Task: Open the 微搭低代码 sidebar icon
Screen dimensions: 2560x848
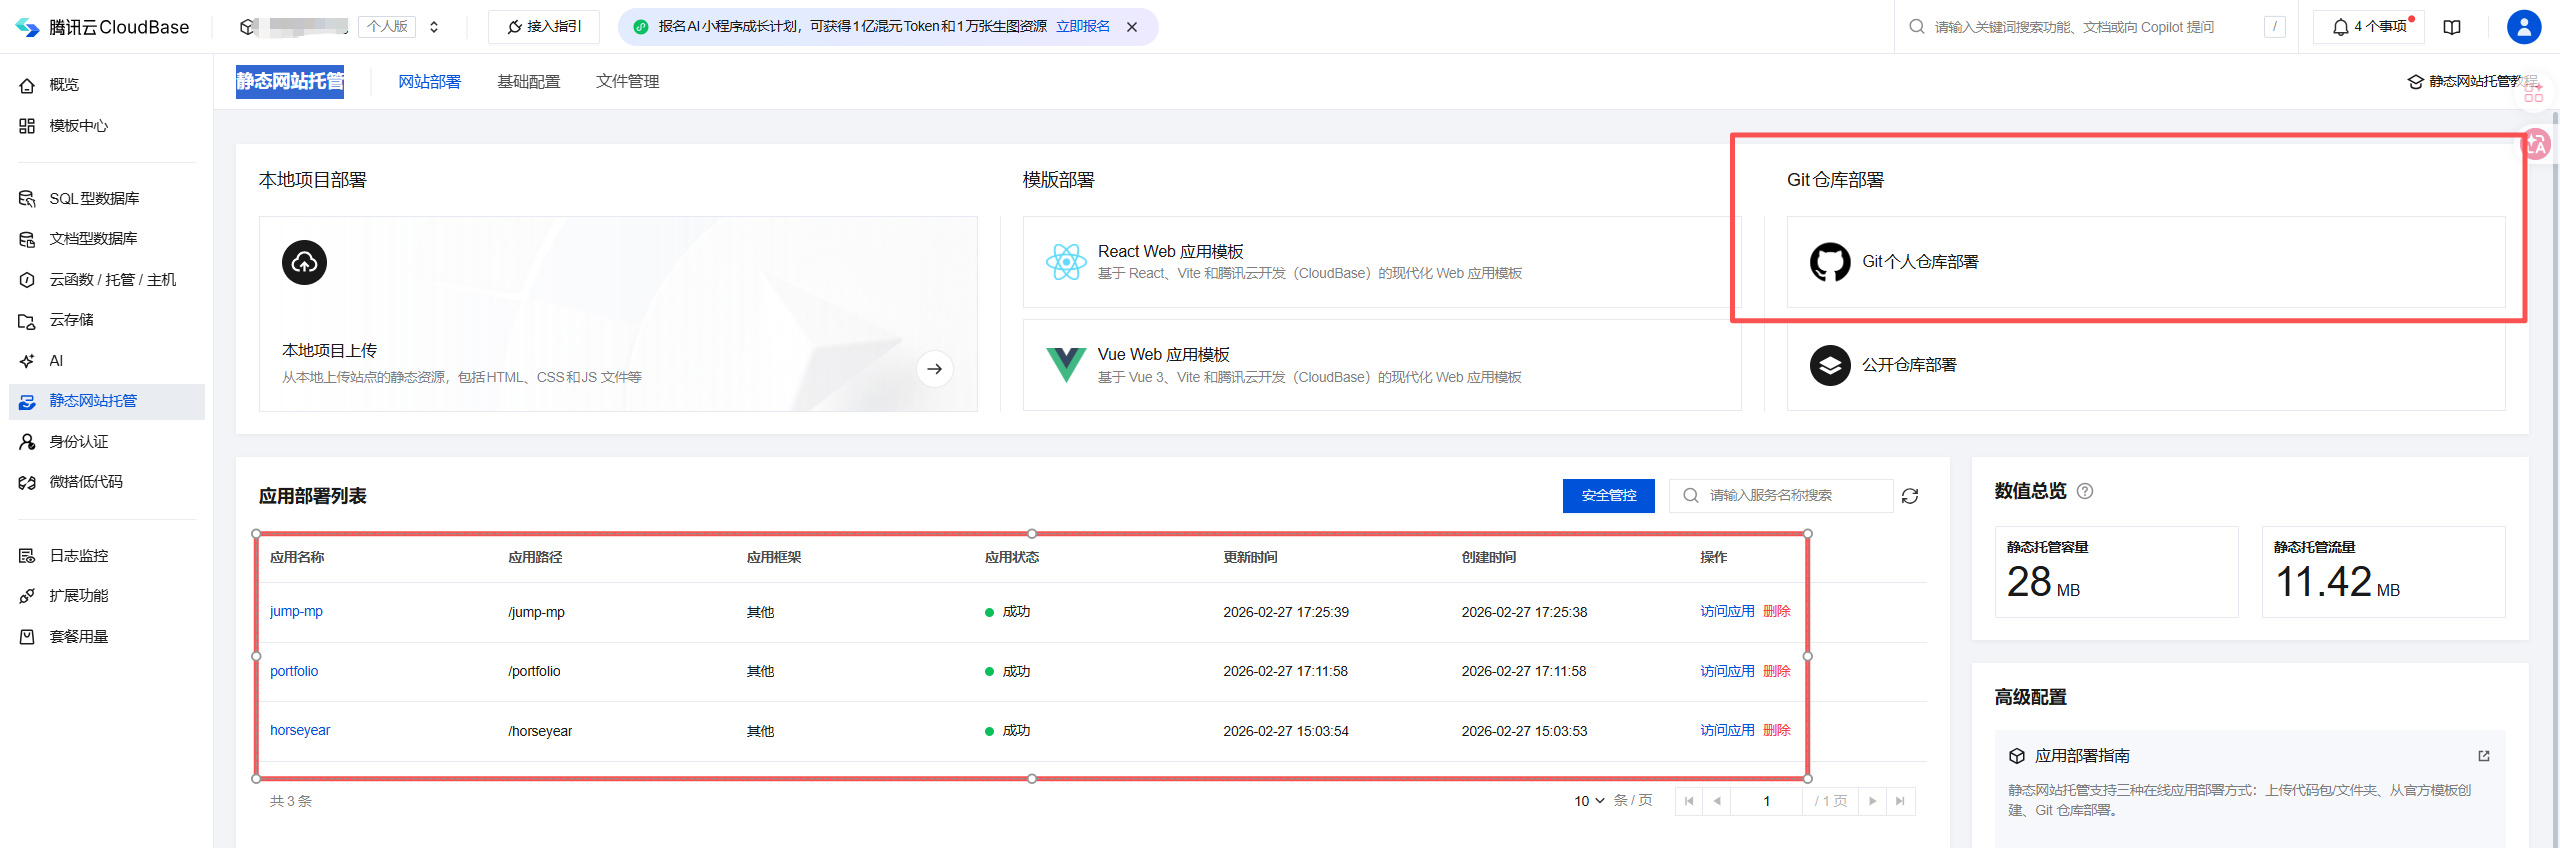Action: click(x=27, y=482)
